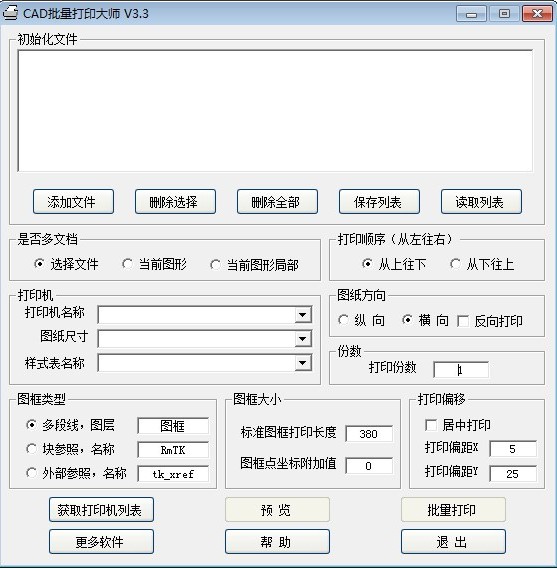
Task: Click the 标准图框打印长度 field showing 380
Action: click(369, 434)
